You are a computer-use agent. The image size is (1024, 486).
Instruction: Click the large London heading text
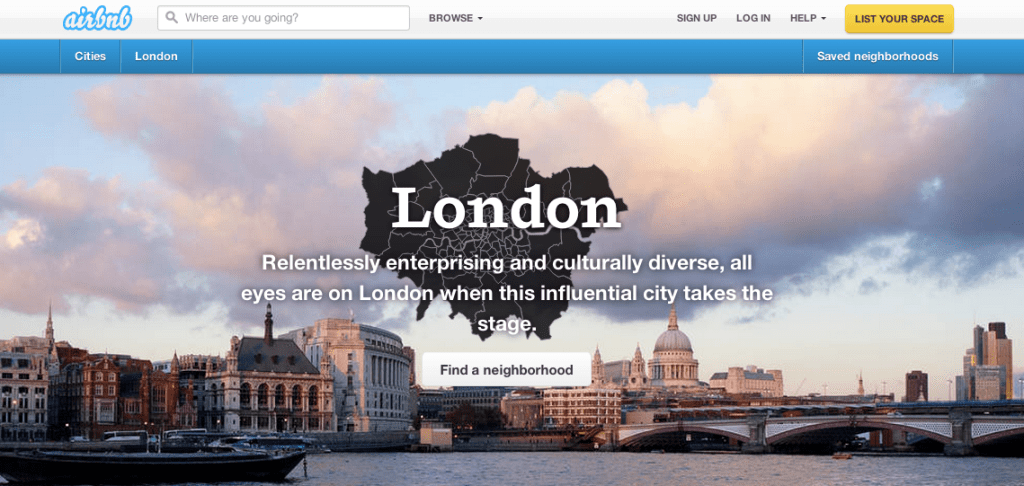pos(505,208)
